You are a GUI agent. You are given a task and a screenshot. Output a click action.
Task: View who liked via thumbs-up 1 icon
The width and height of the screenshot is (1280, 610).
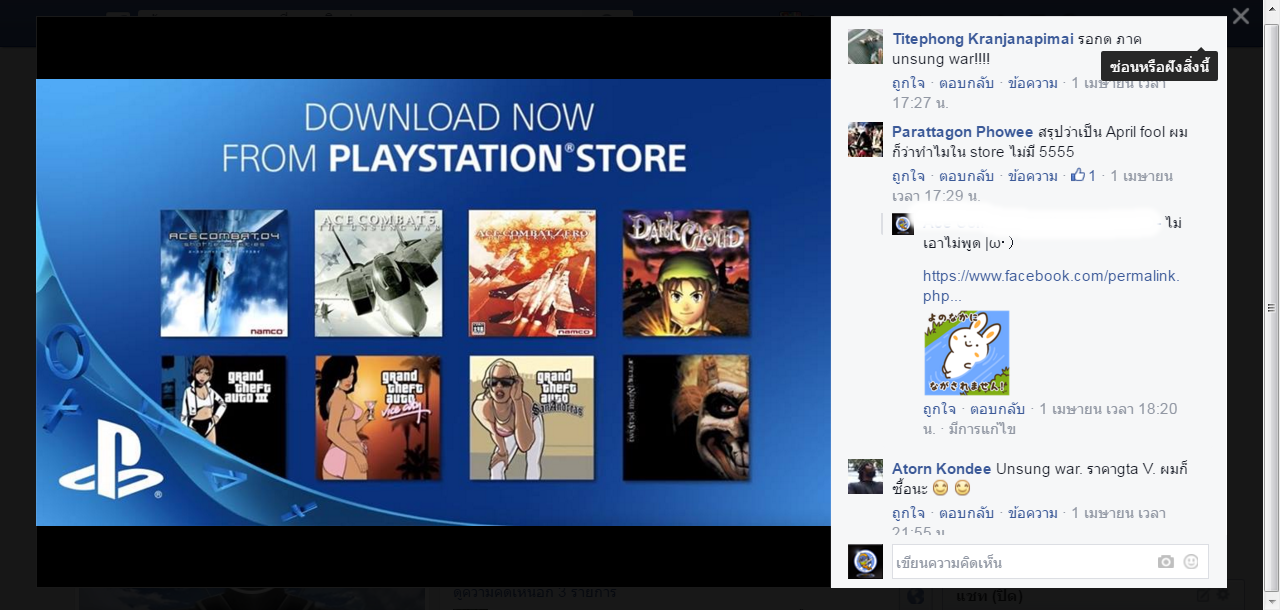coord(1083,176)
